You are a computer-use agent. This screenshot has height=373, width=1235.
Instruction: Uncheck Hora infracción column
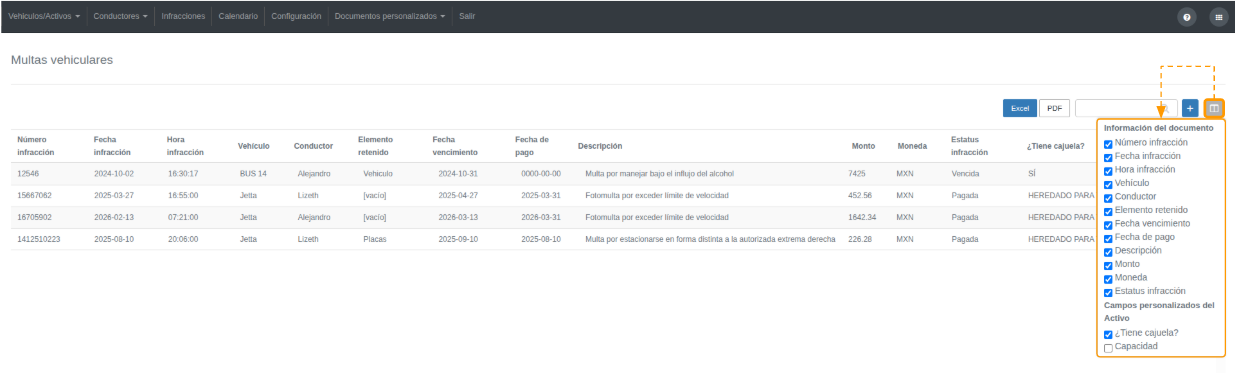(x=1108, y=171)
